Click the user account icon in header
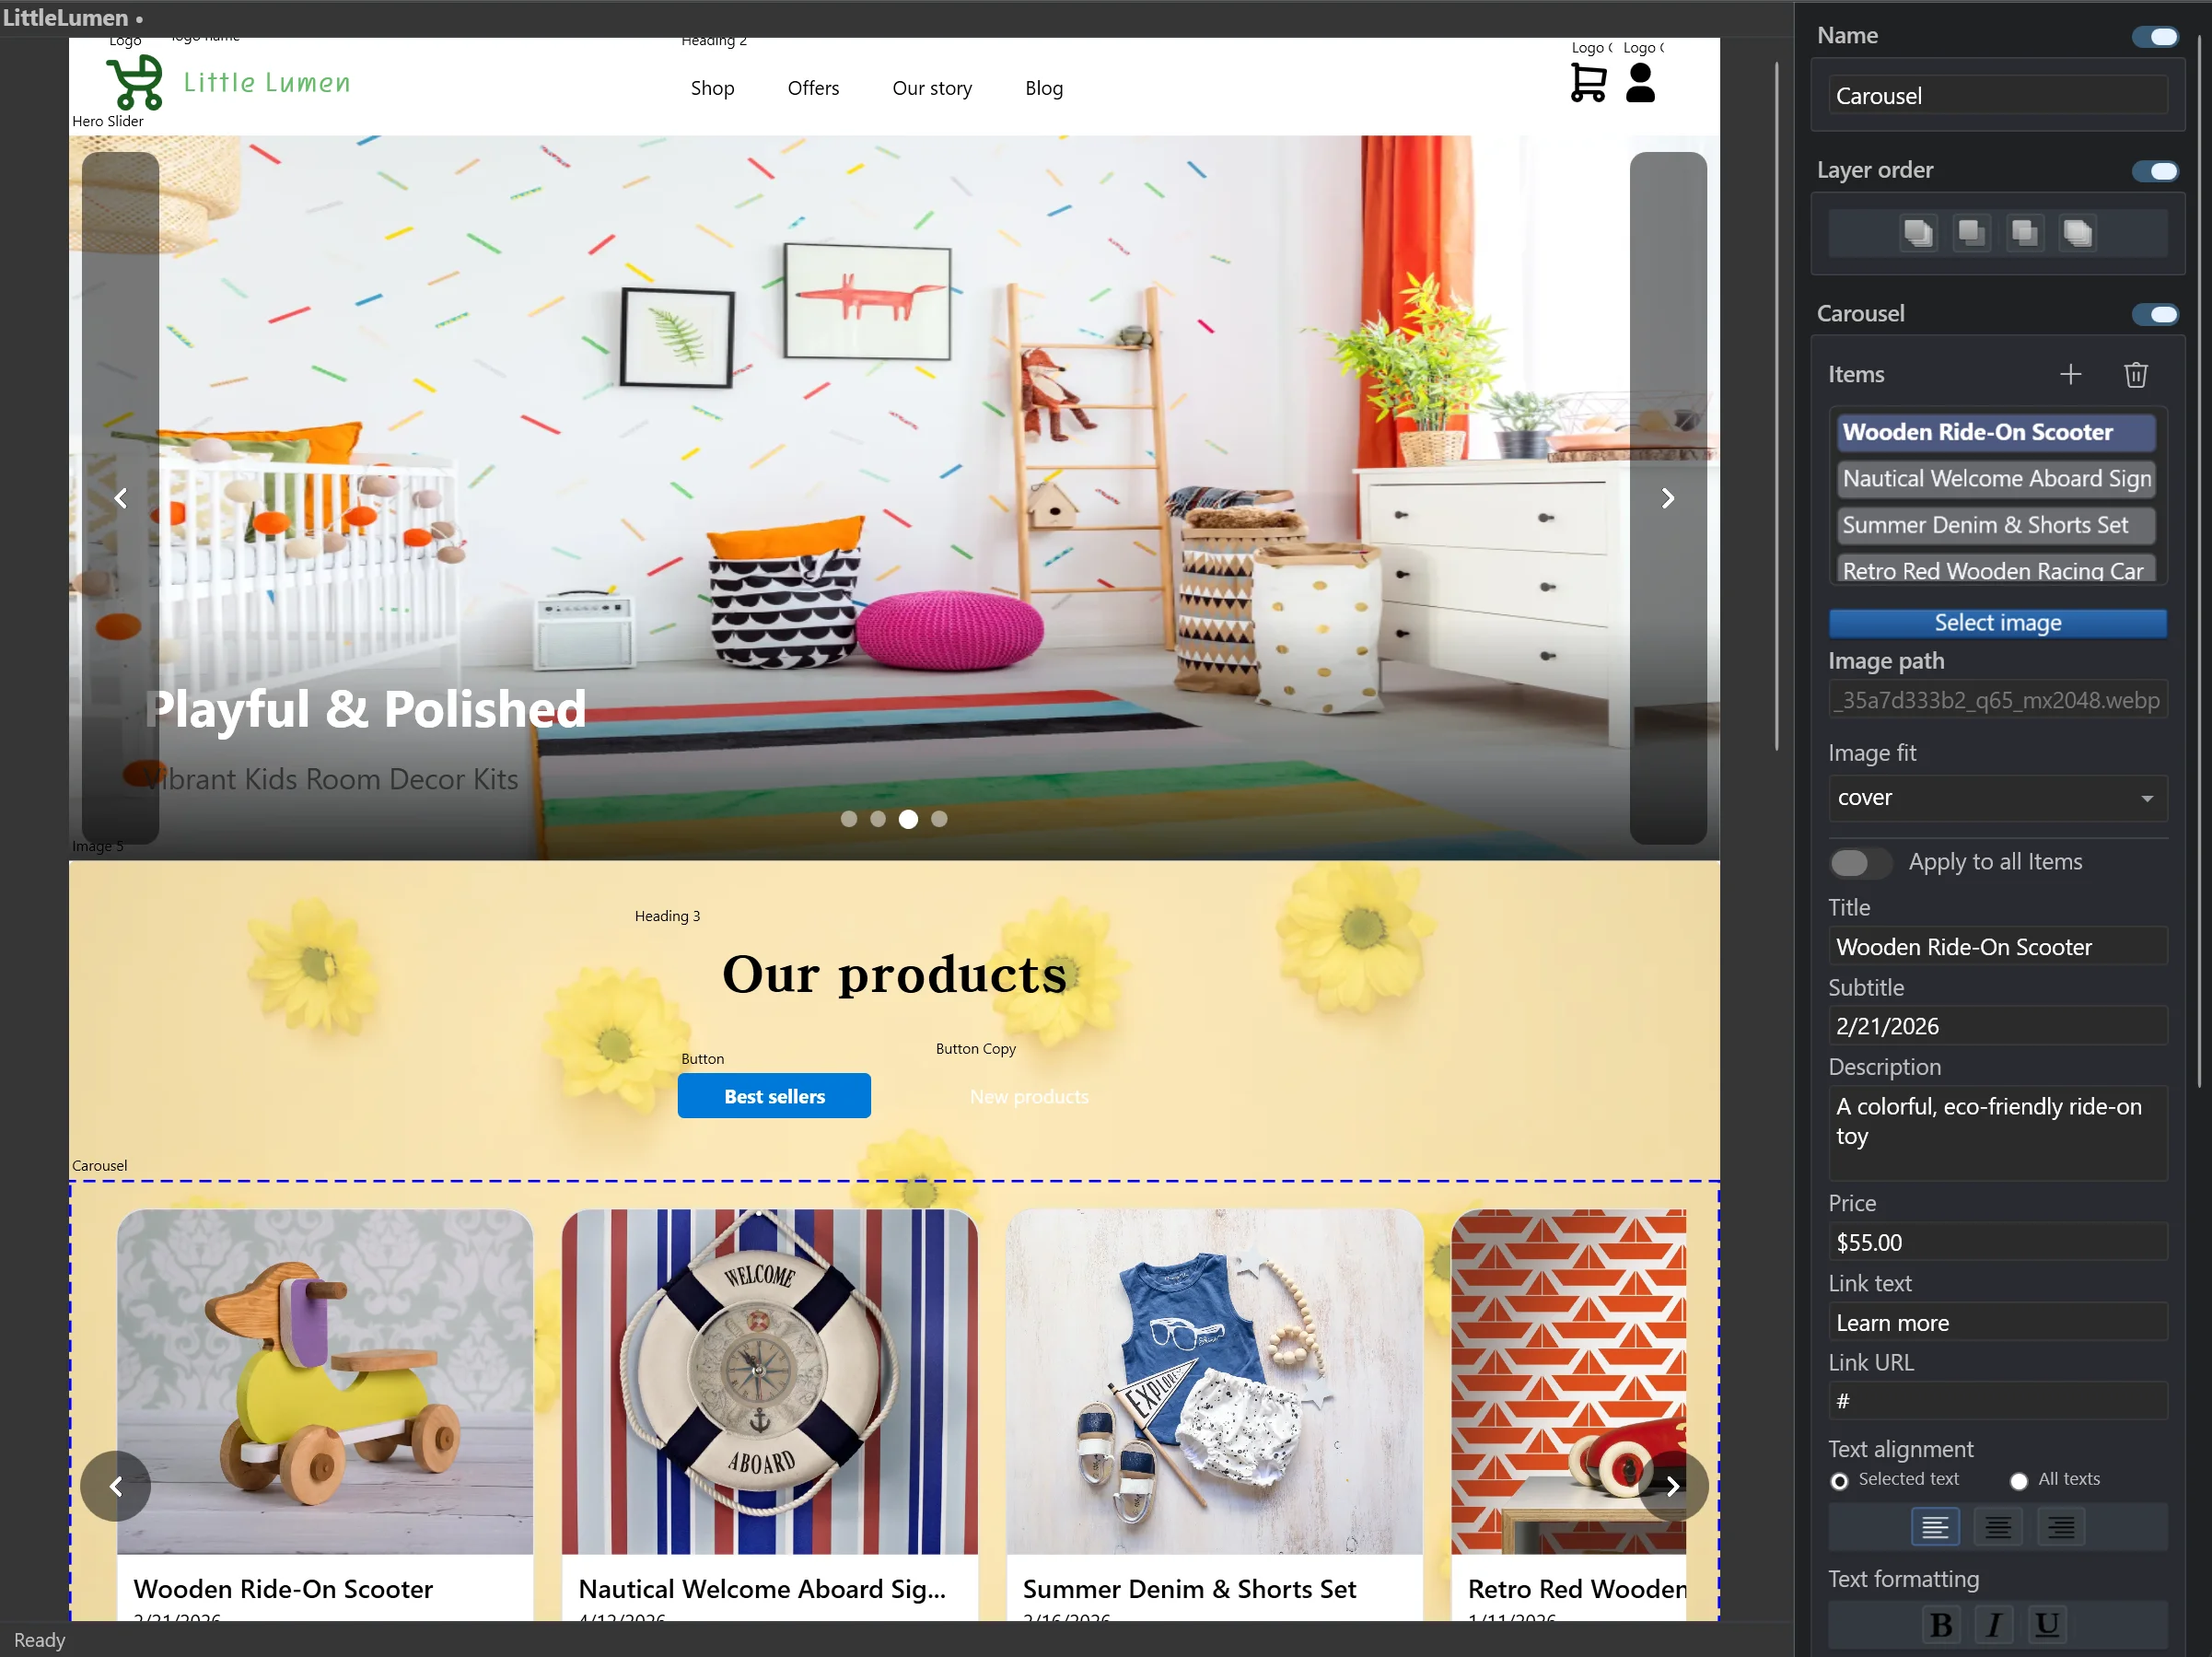 pyautogui.click(x=1640, y=83)
